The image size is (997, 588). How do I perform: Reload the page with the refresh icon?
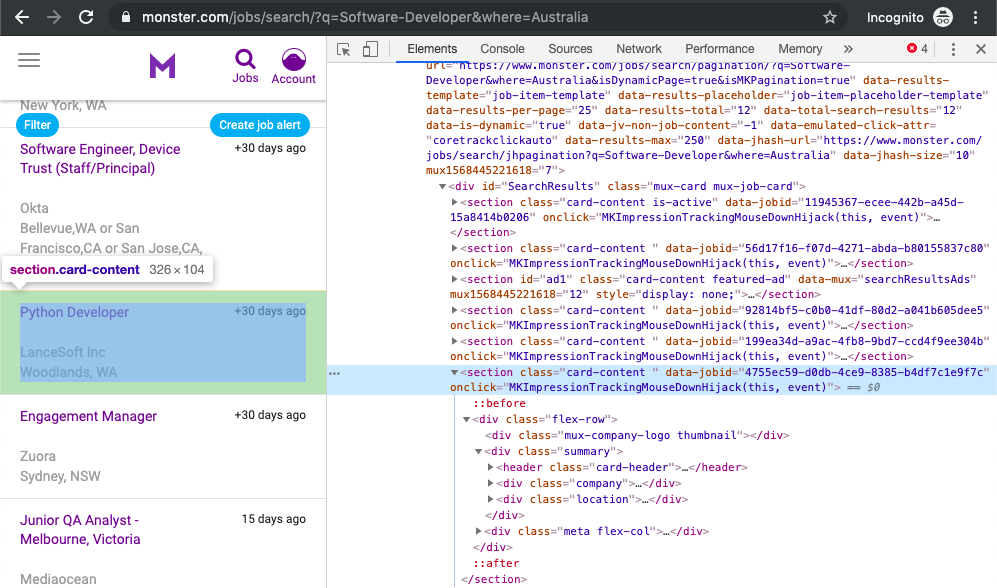(x=86, y=17)
